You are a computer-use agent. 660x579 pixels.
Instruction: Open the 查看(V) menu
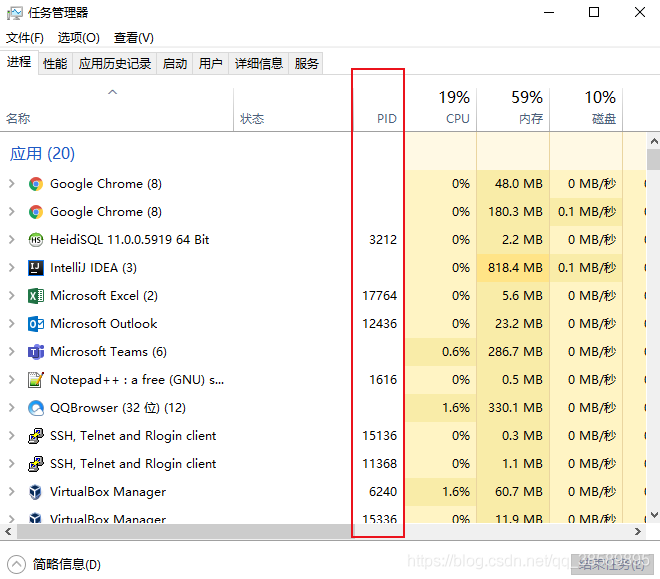click(x=134, y=38)
